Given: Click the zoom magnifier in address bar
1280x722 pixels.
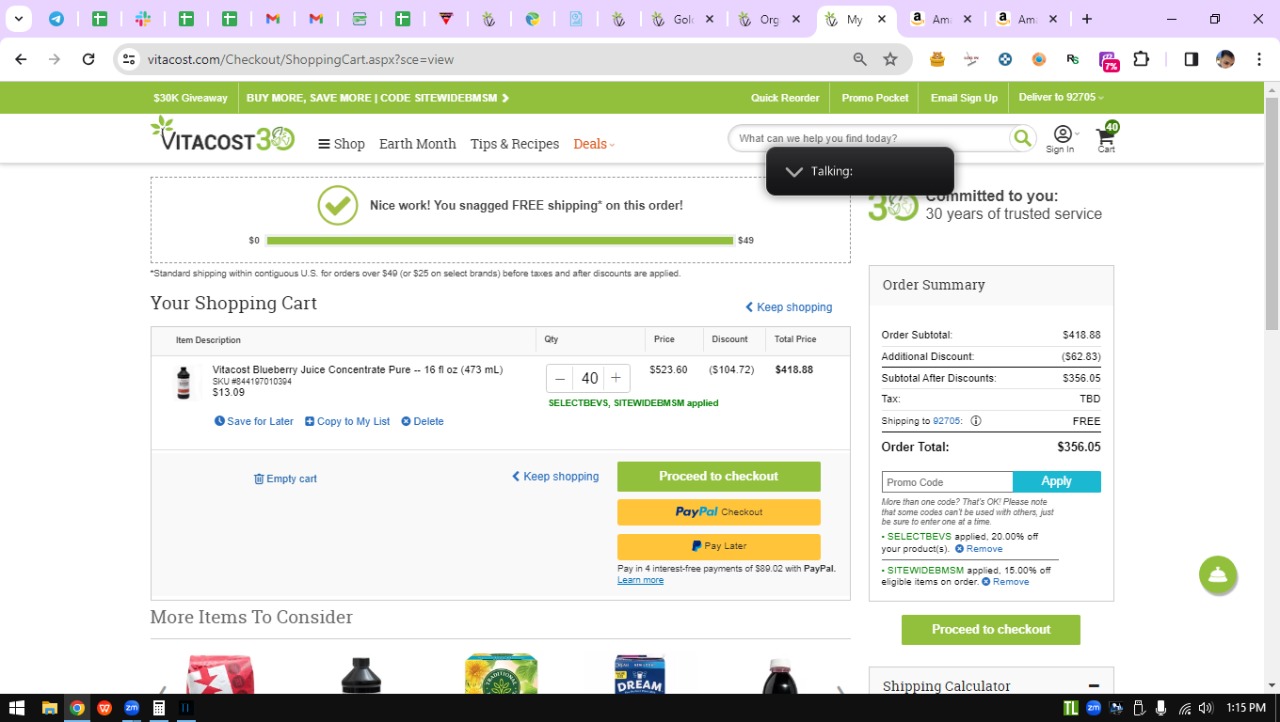Looking at the screenshot, I should click(x=860, y=59).
